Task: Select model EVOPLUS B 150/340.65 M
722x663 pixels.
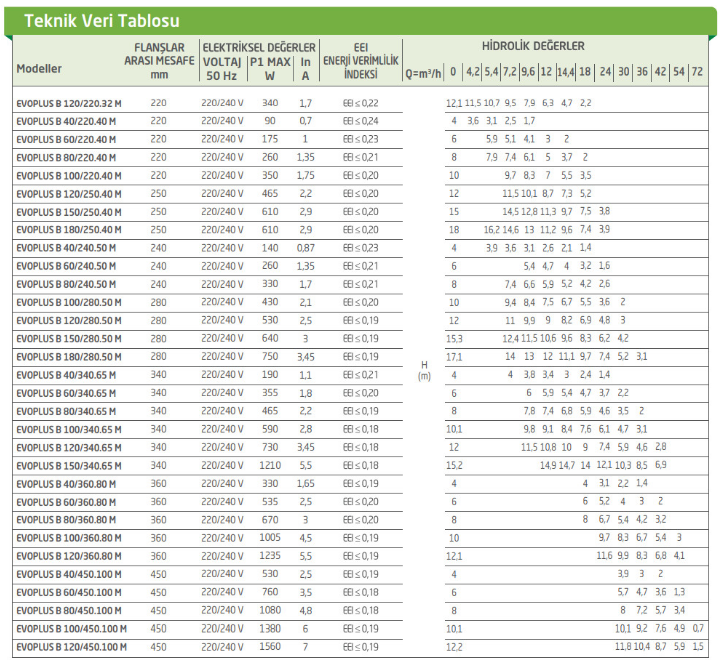Action: (x=69, y=466)
